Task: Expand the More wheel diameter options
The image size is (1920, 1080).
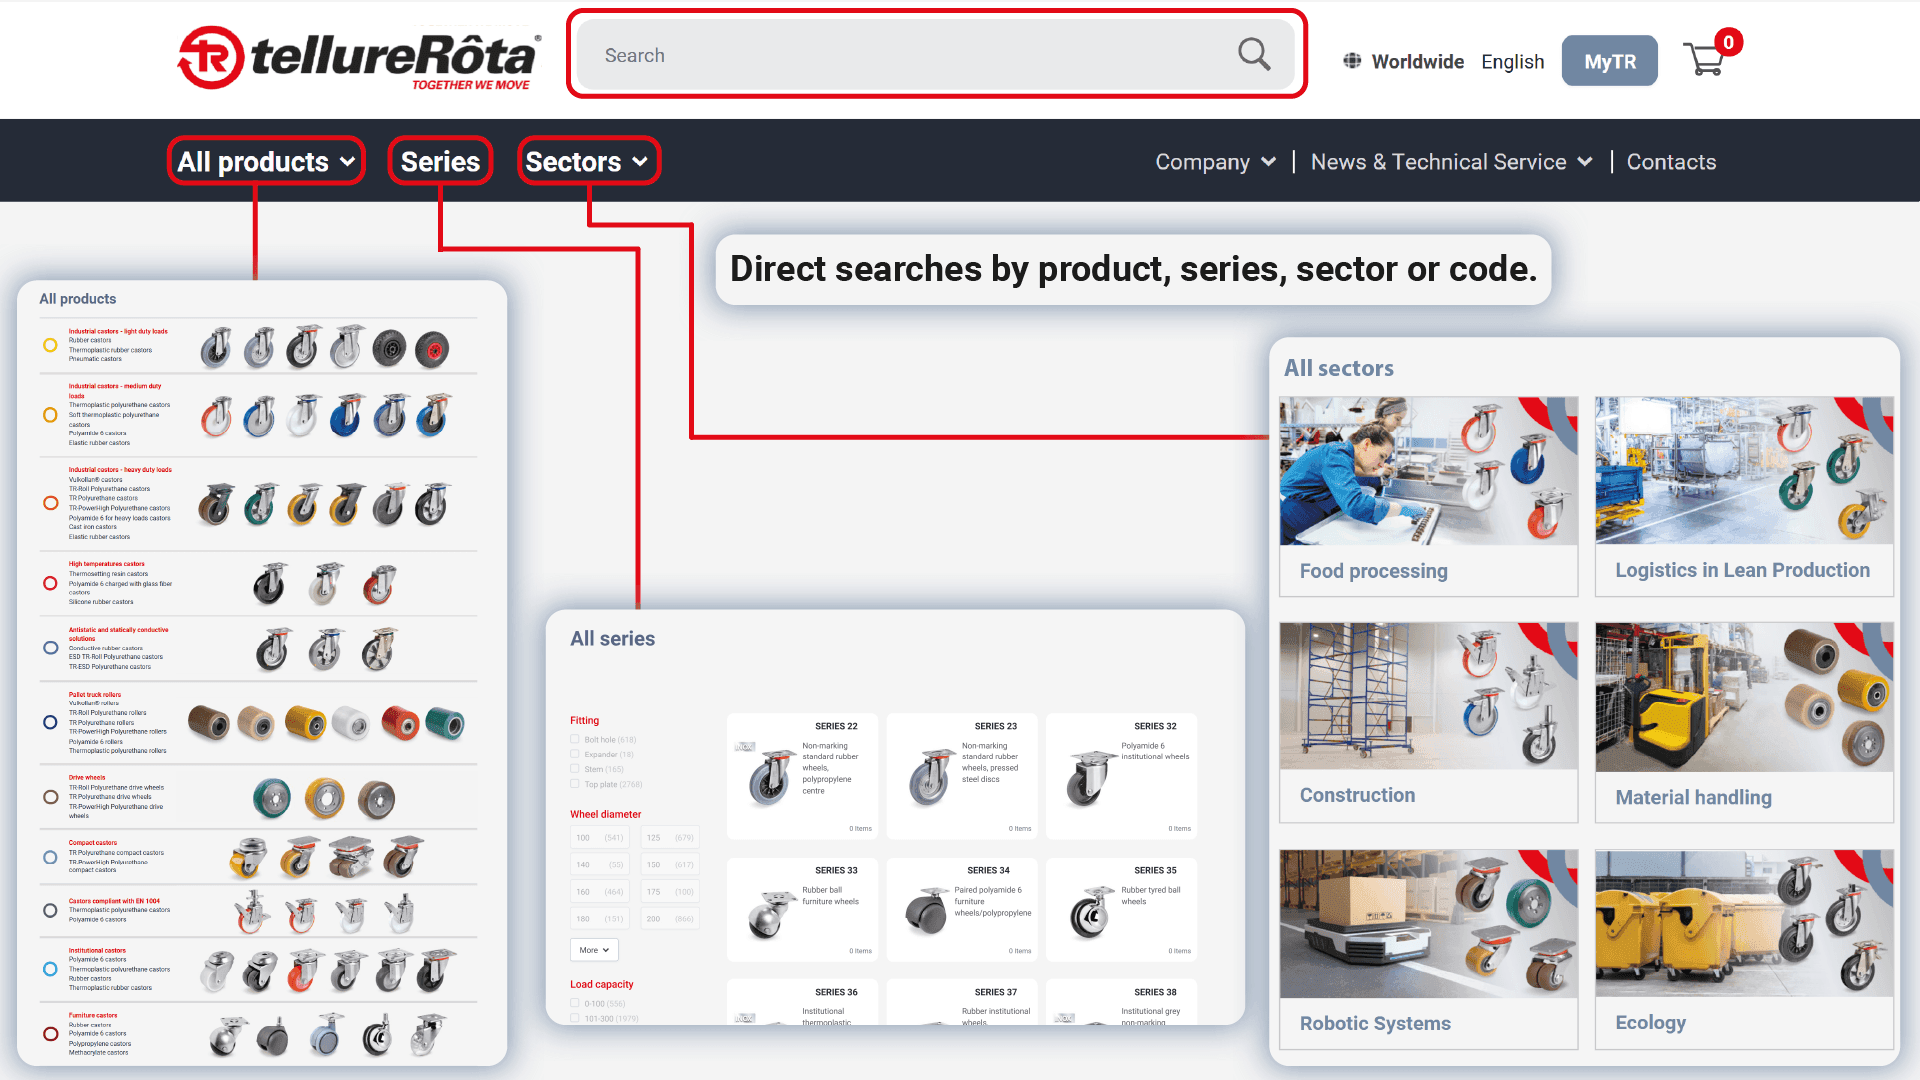Action: (x=594, y=950)
